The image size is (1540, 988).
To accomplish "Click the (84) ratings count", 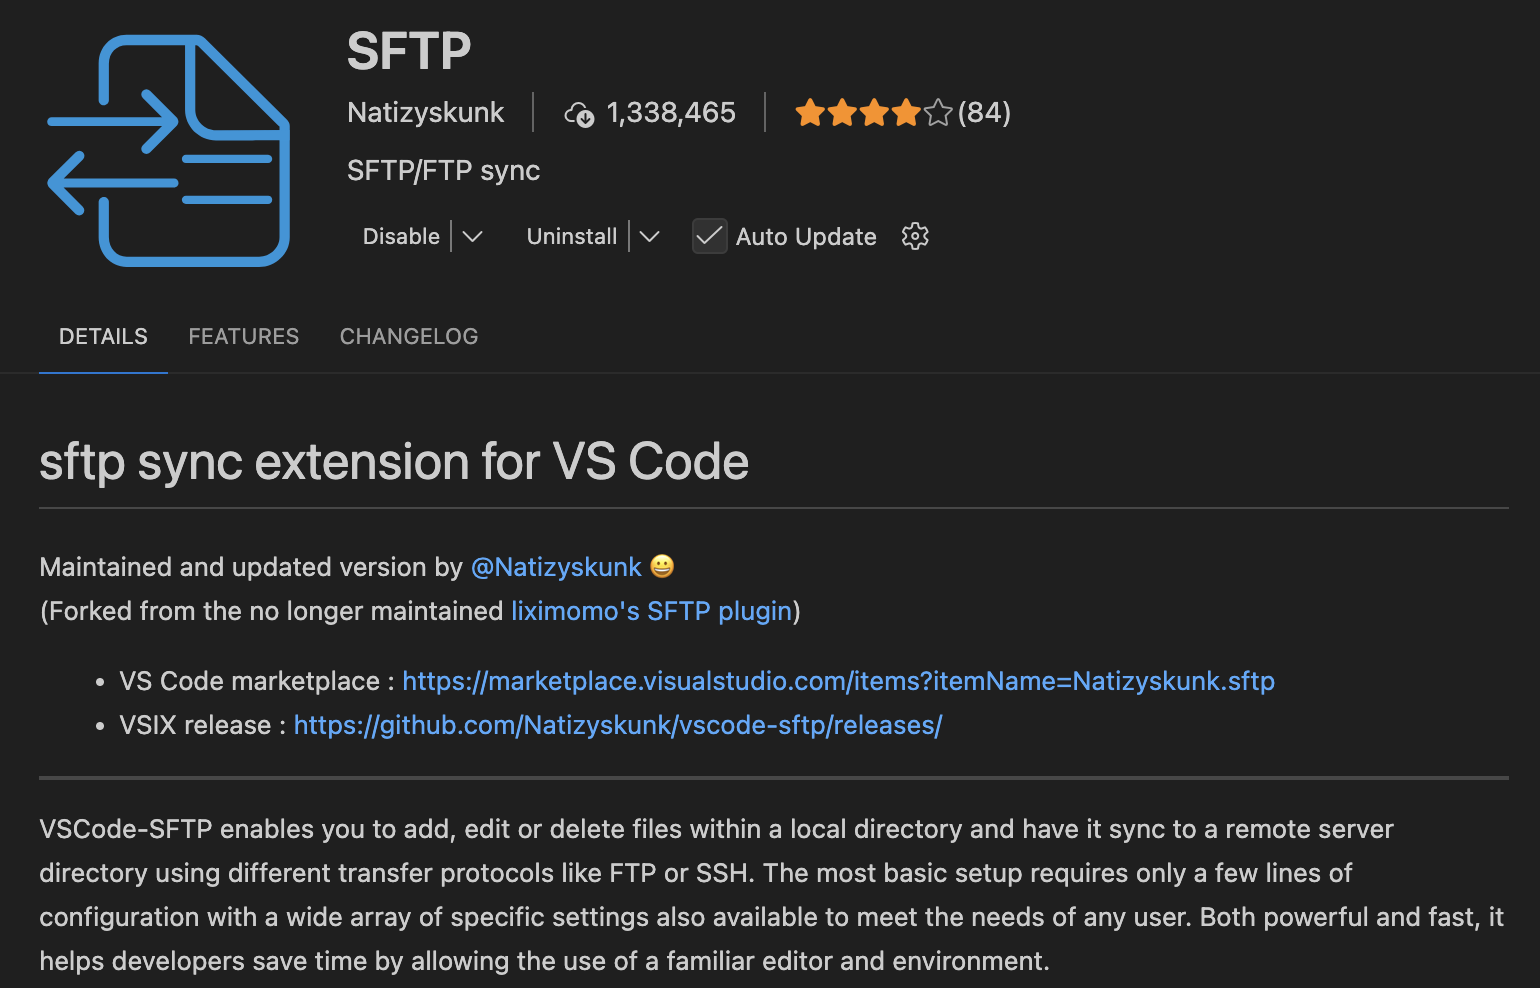I will pos(984,113).
